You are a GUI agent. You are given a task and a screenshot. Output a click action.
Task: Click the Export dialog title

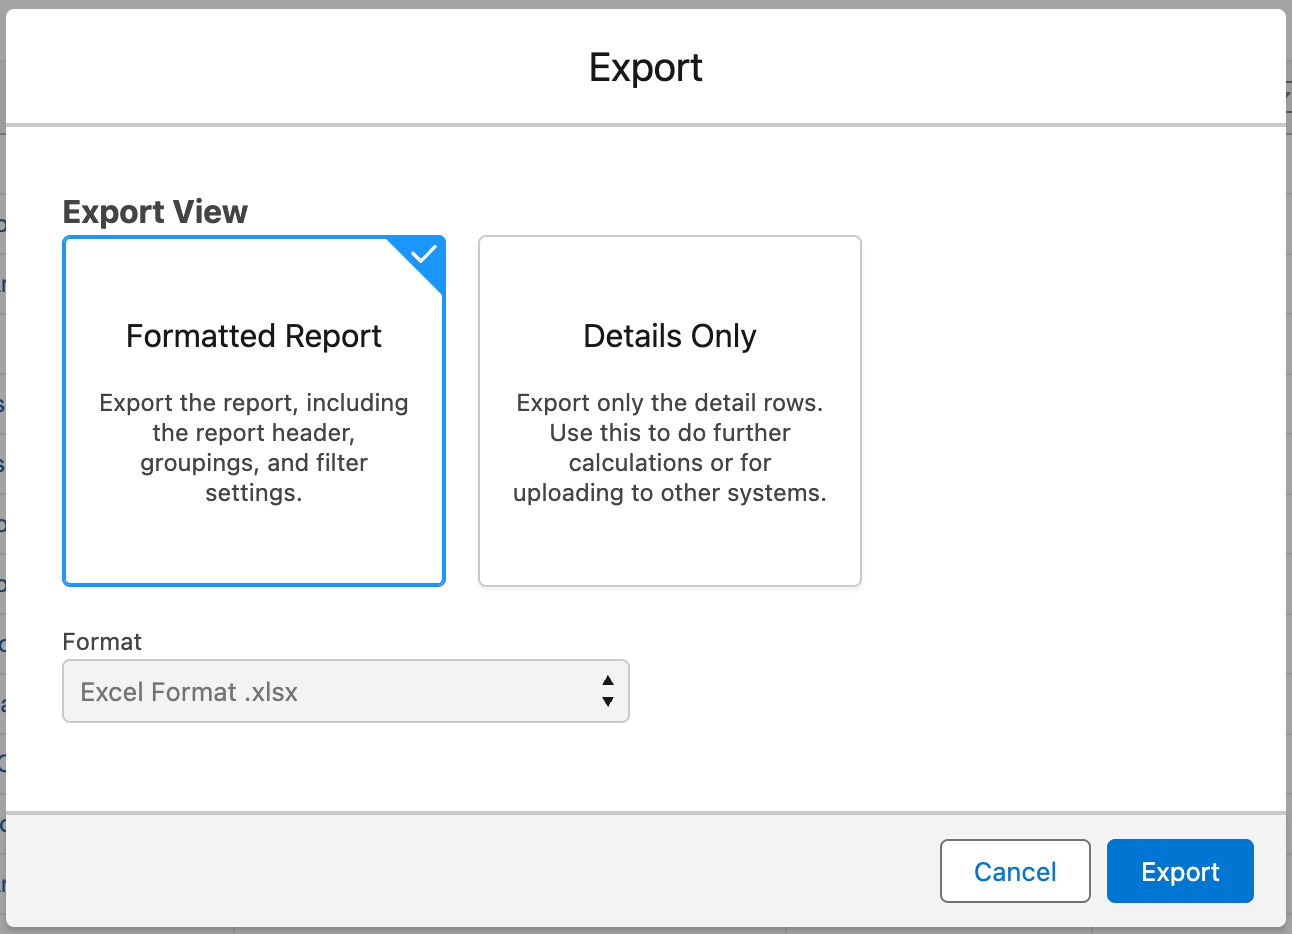(646, 67)
